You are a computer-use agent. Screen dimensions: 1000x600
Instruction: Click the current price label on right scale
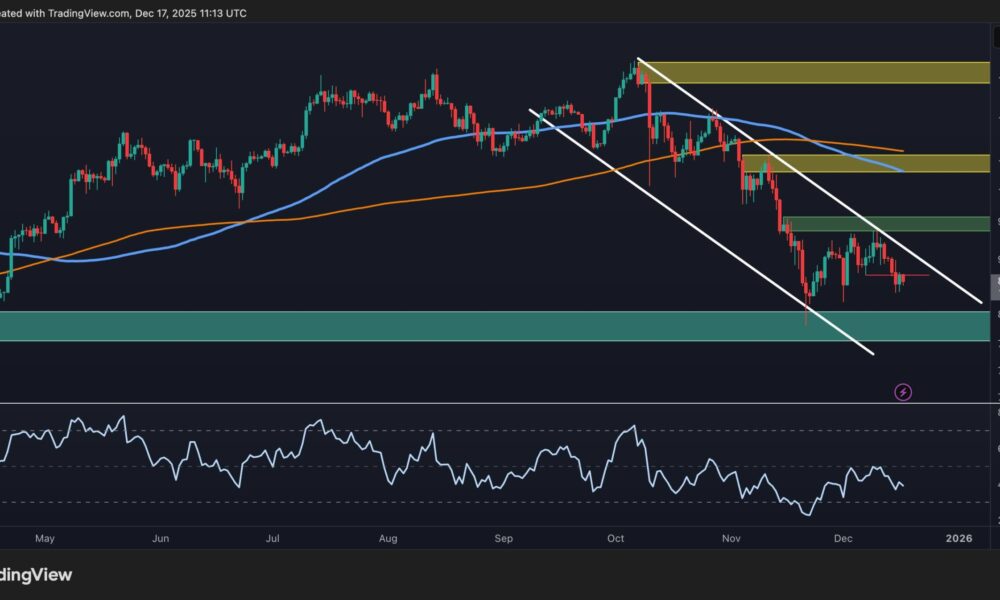[993, 286]
